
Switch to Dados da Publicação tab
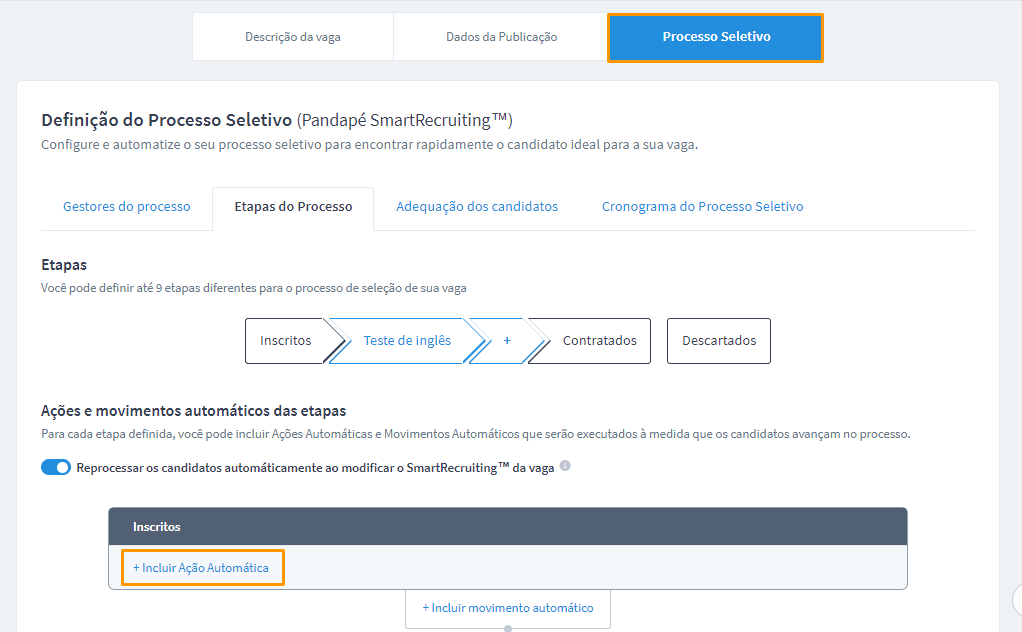pos(501,37)
